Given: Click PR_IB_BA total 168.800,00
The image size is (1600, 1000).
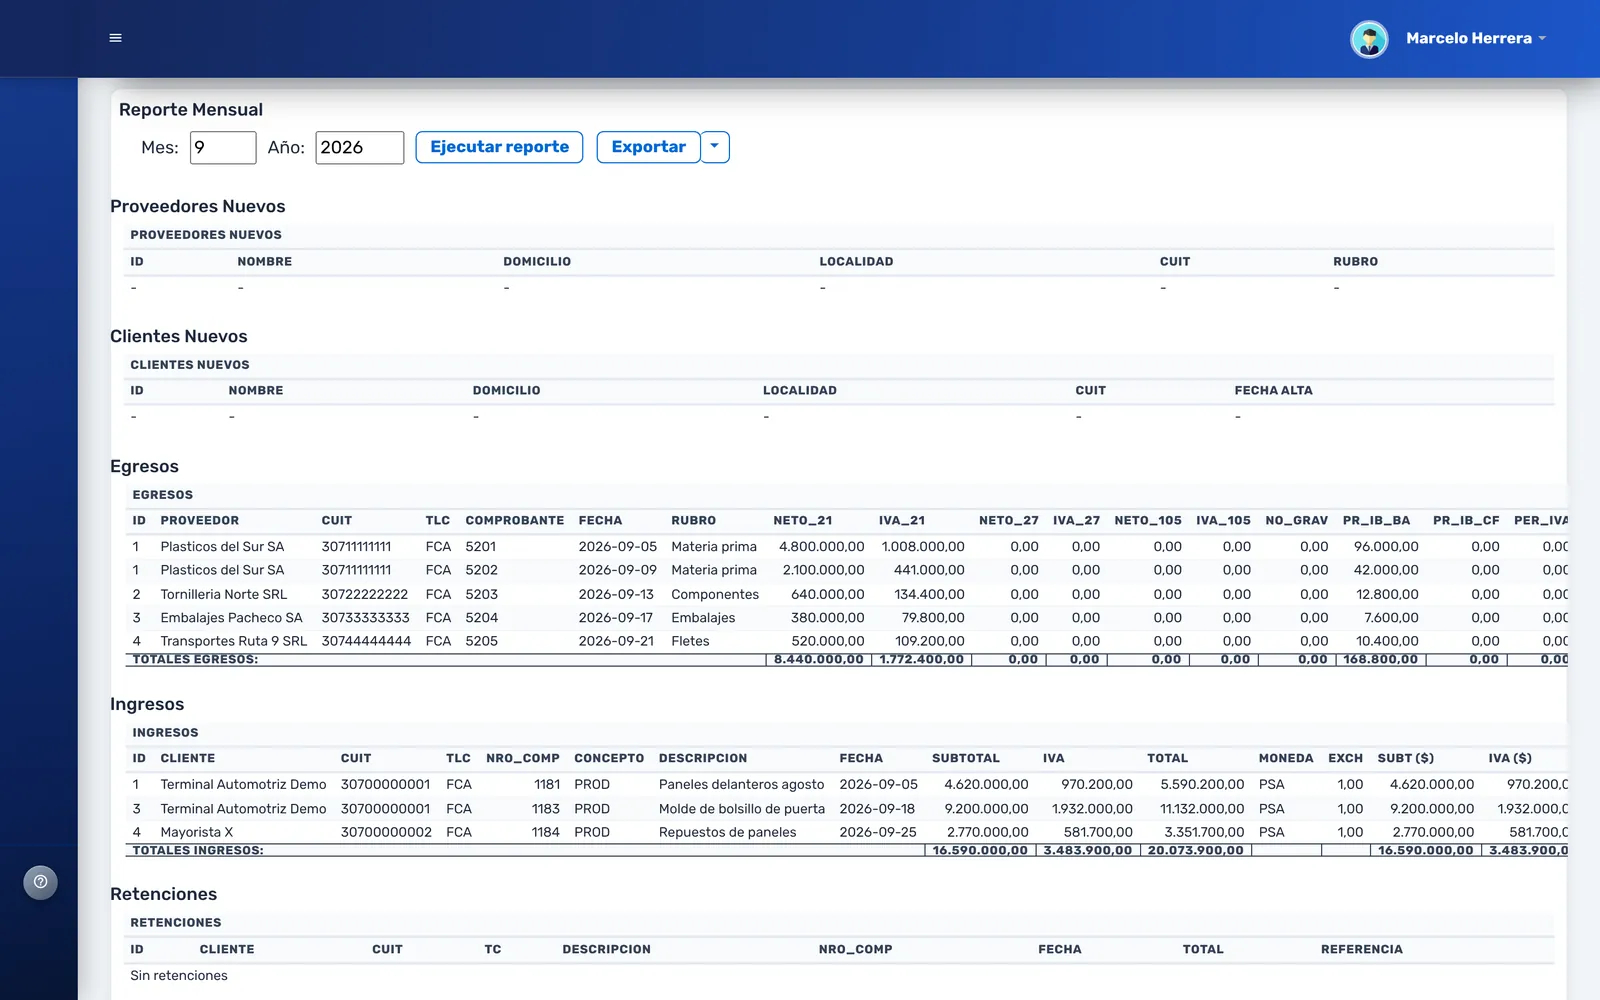Looking at the screenshot, I should click(1380, 660).
